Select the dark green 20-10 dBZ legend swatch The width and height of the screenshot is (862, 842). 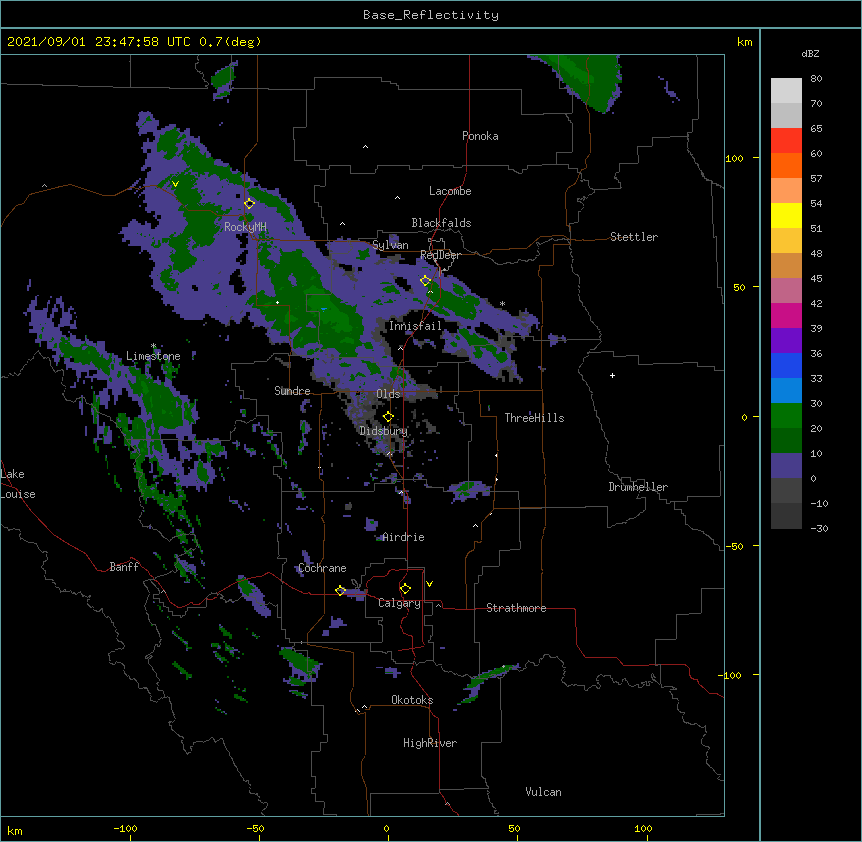pyautogui.click(x=786, y=441)
